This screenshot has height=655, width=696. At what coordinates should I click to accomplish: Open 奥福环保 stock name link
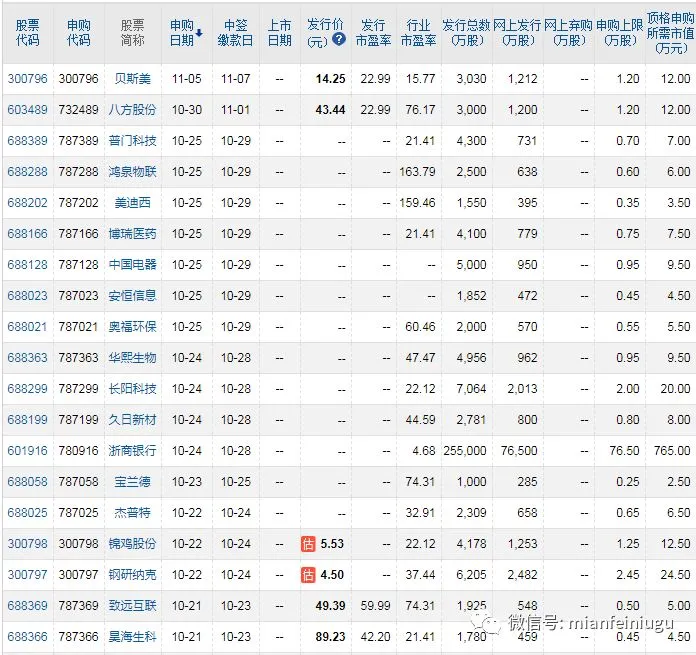point(132,327)
